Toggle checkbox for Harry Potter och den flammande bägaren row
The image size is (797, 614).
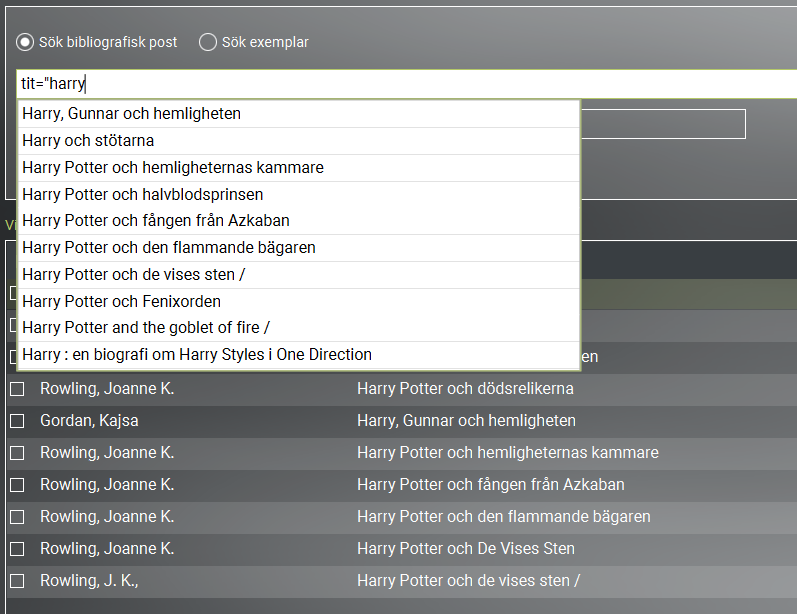click(17, 517)
